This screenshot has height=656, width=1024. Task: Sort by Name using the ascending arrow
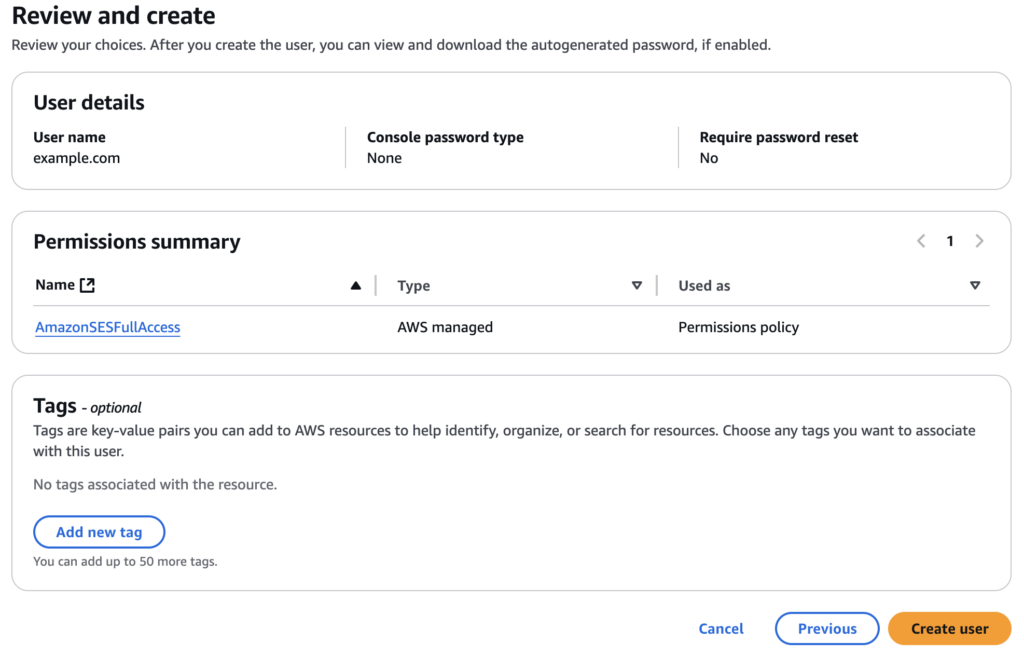click(355, 286)
